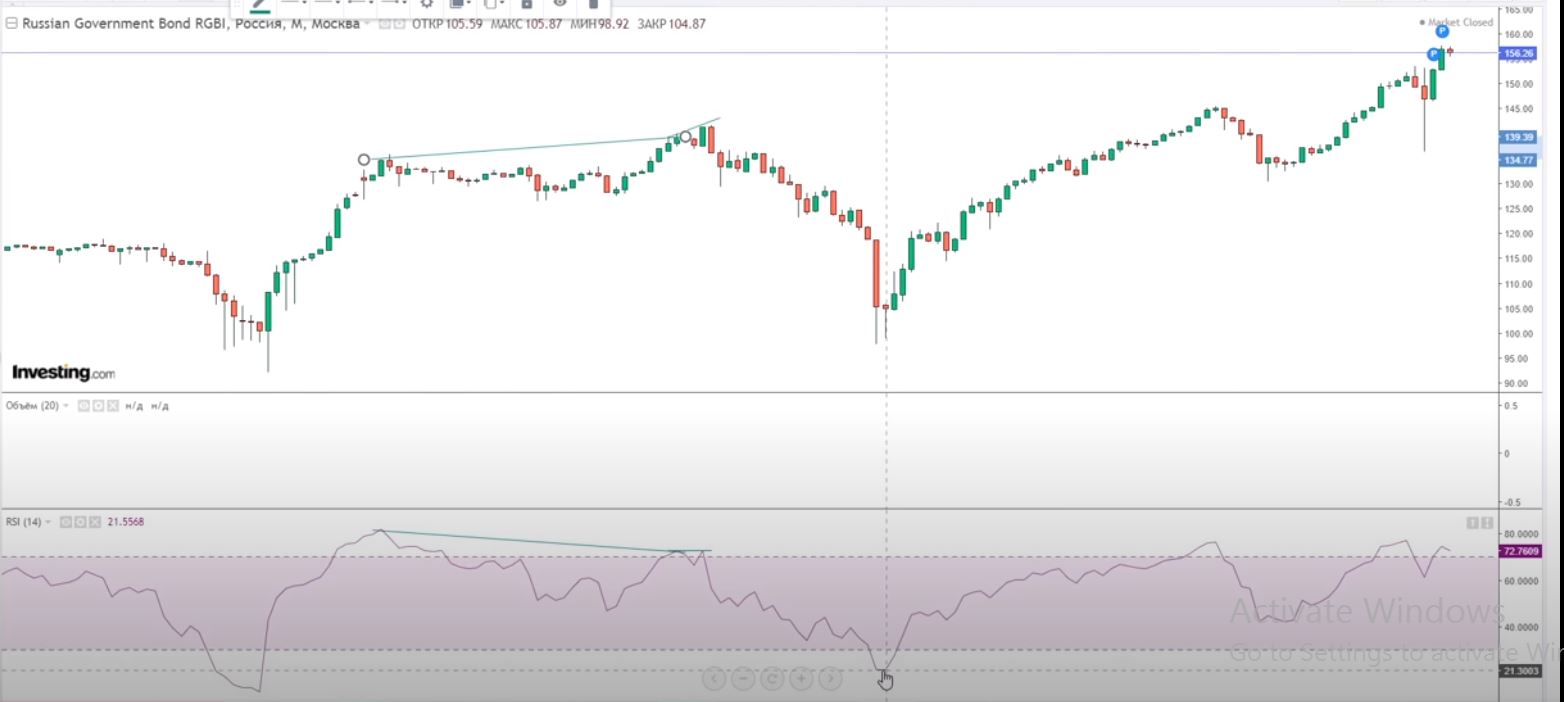Hide the Объём indicator via eye icon
The height and width of the screenshot is (702, 1564).
pyautogui.click(x=84, y=406)
